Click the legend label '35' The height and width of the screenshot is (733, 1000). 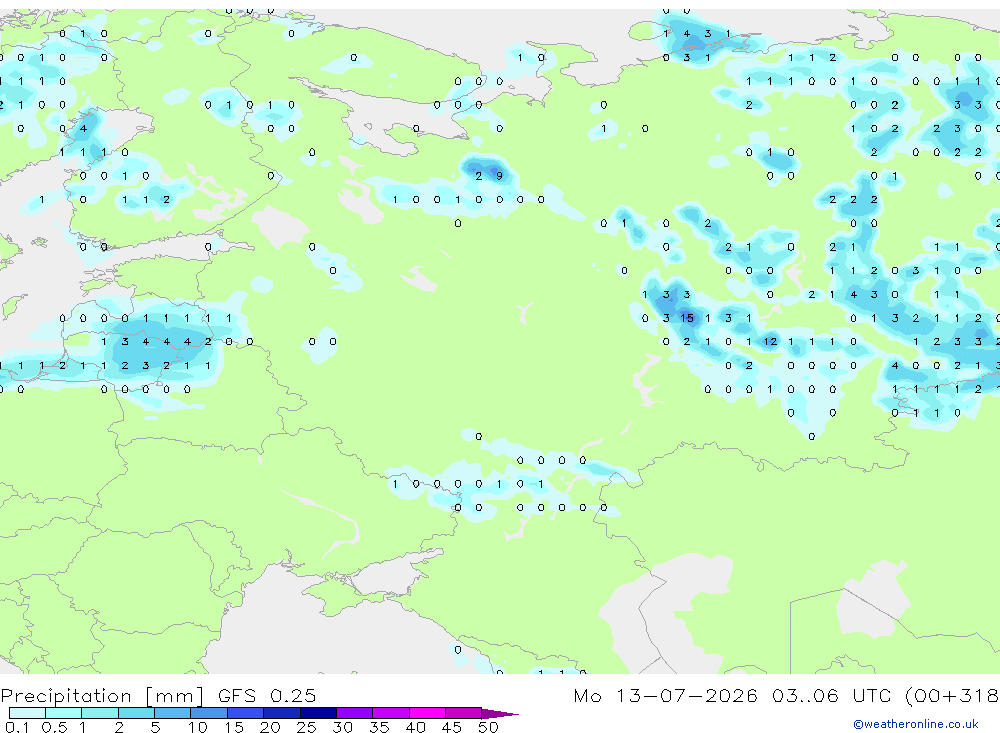tap(379, 727)
